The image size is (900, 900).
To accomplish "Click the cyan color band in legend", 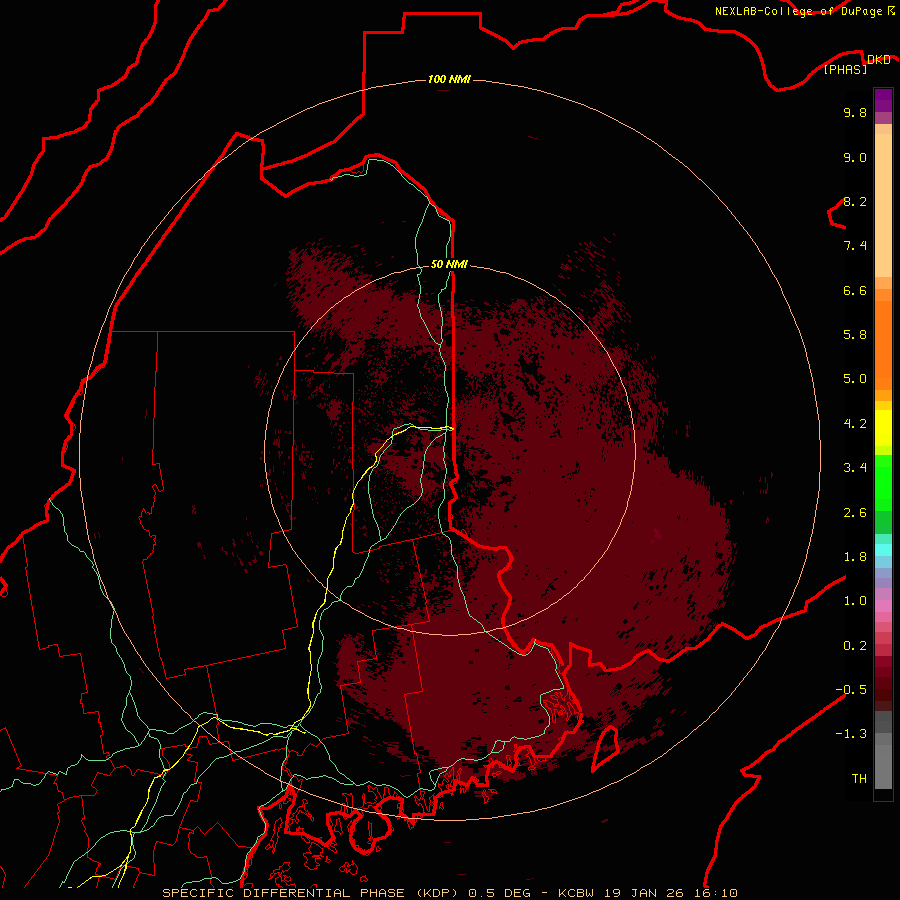I will coord(883,550).
